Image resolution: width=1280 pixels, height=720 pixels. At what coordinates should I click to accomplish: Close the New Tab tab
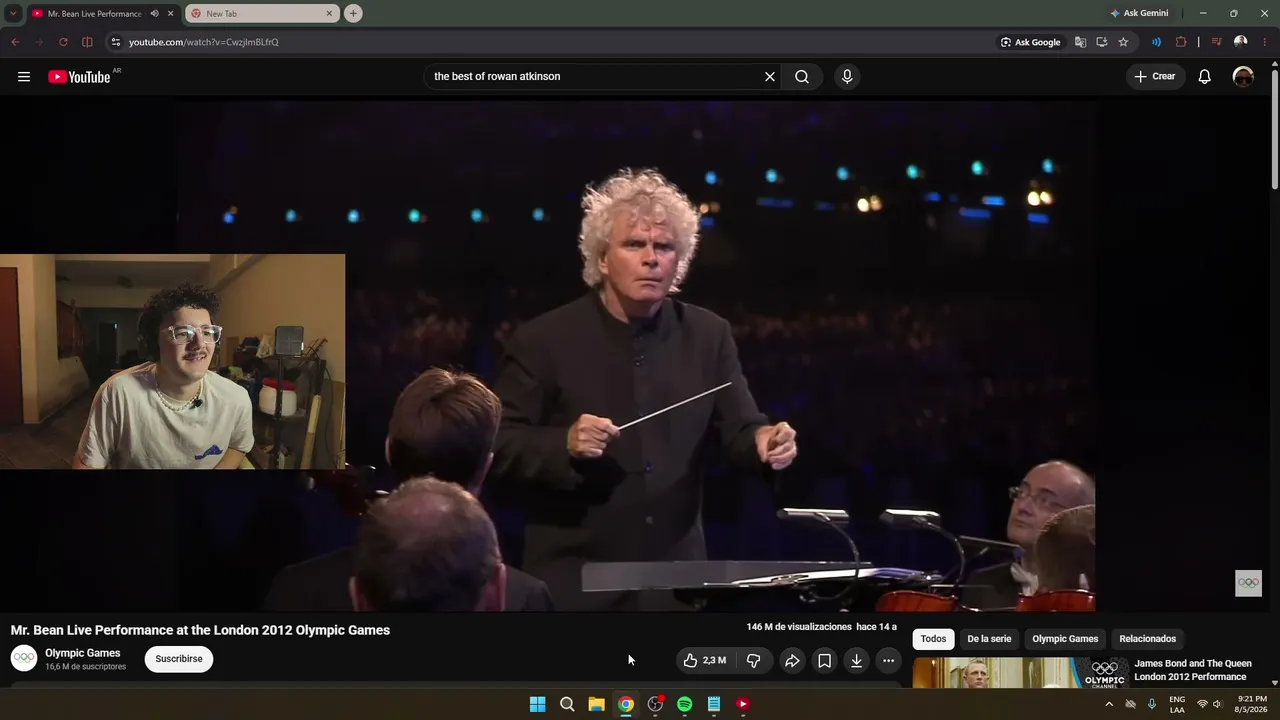tap(329, 14)
